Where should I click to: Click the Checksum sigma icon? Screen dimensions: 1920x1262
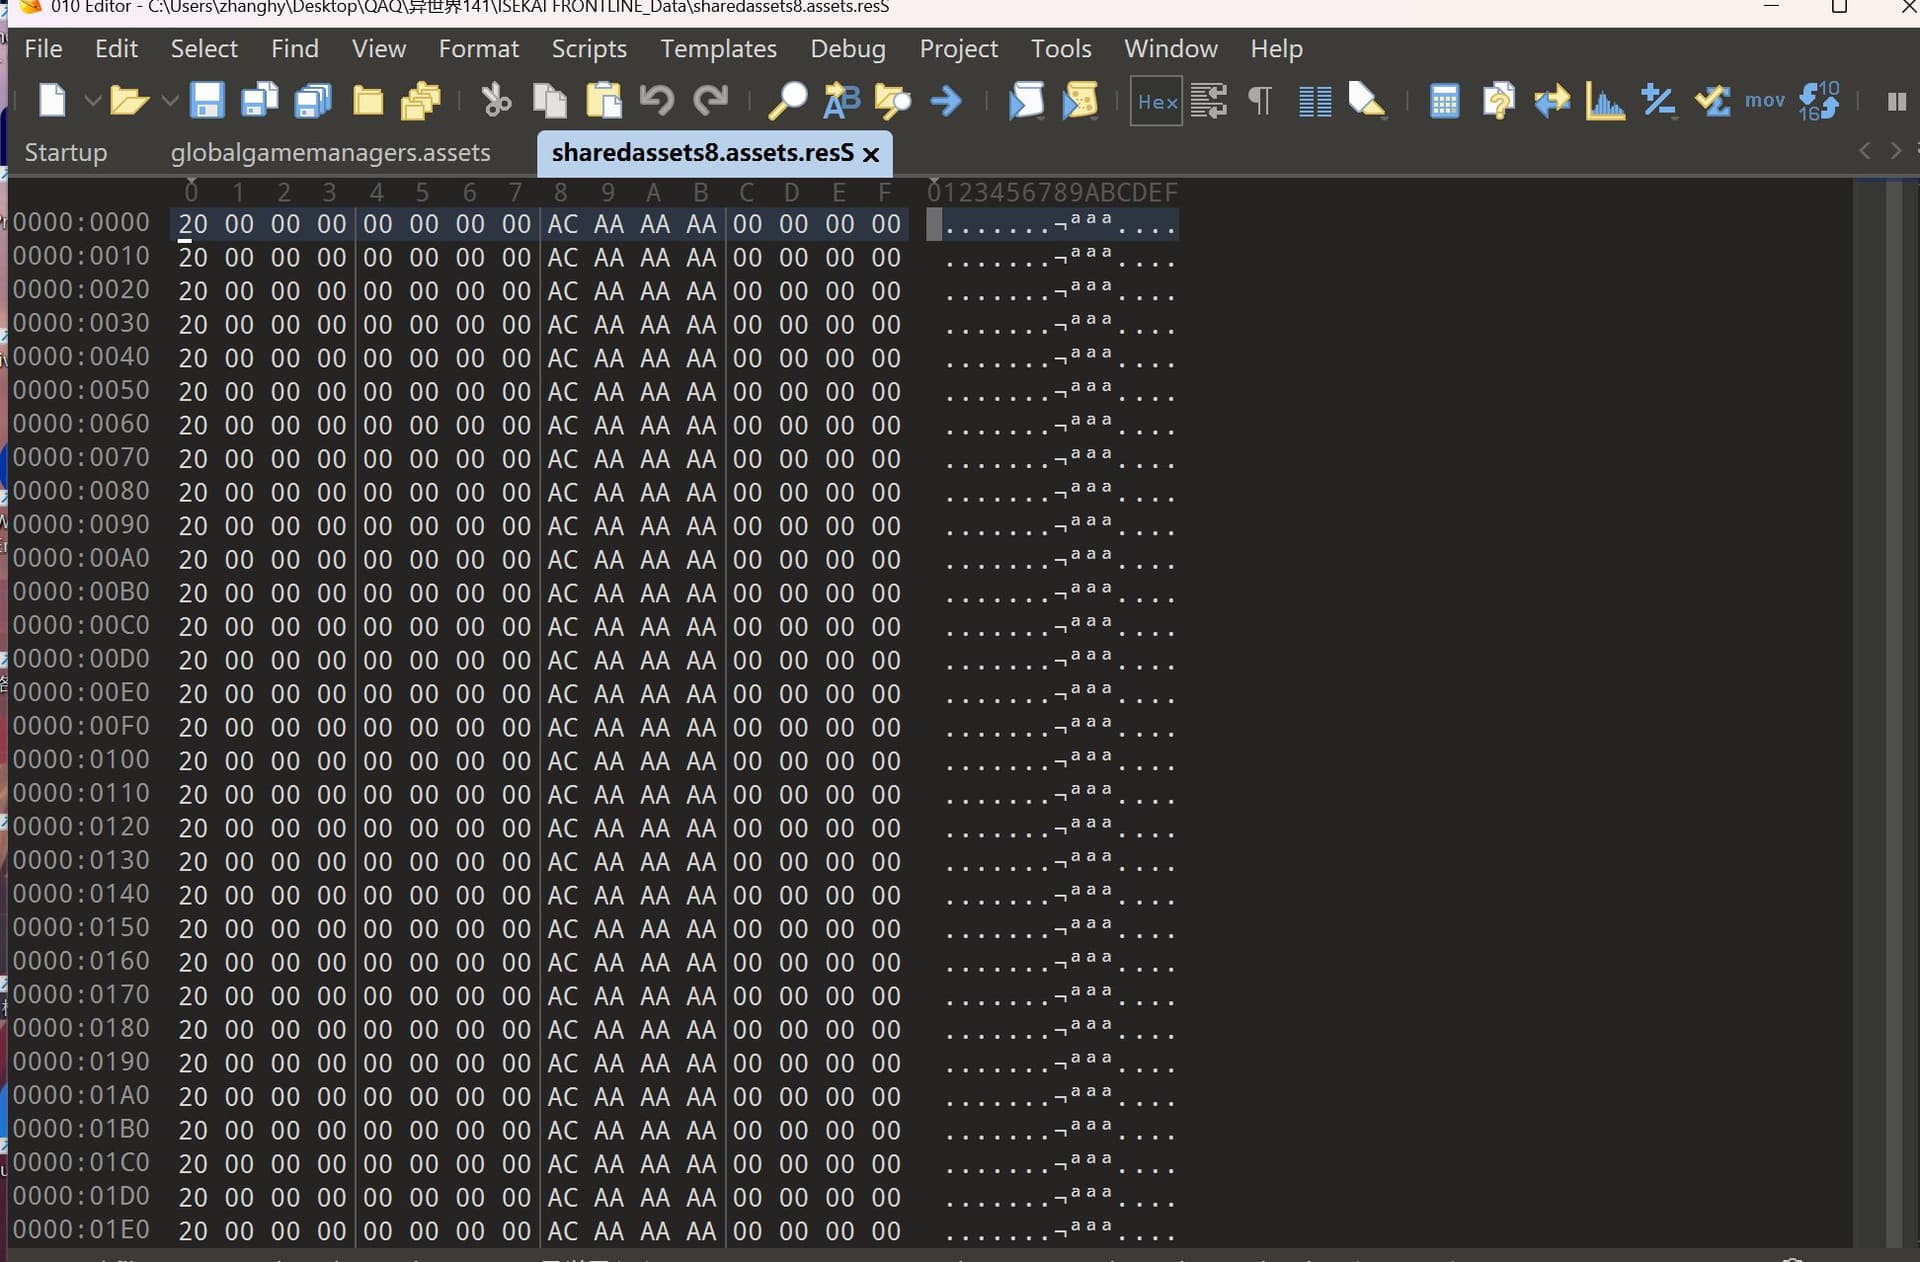1712,101
